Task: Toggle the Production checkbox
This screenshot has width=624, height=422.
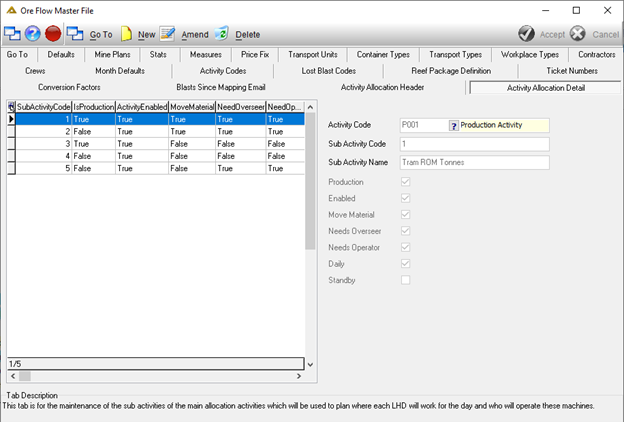Action: click(405, 182)
